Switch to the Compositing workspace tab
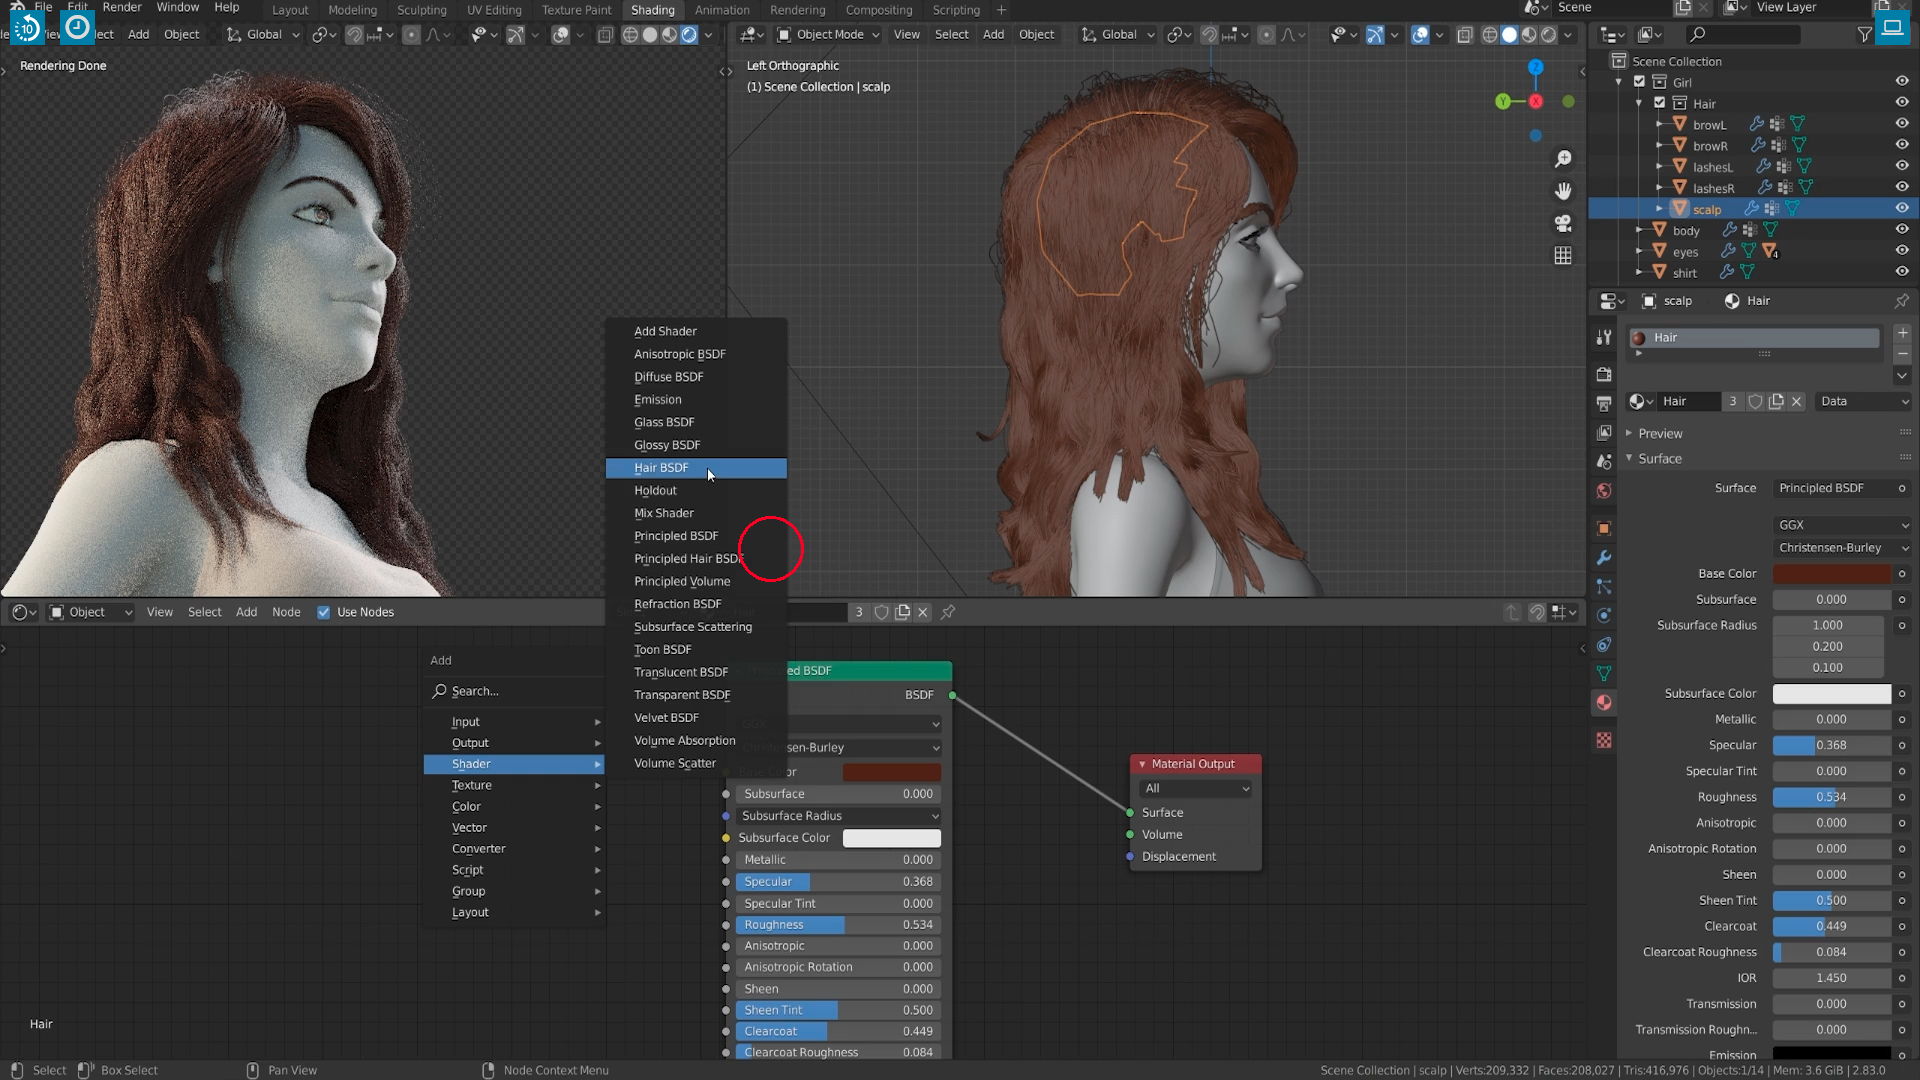1920x1080 pixels. [x=878, y=10]
